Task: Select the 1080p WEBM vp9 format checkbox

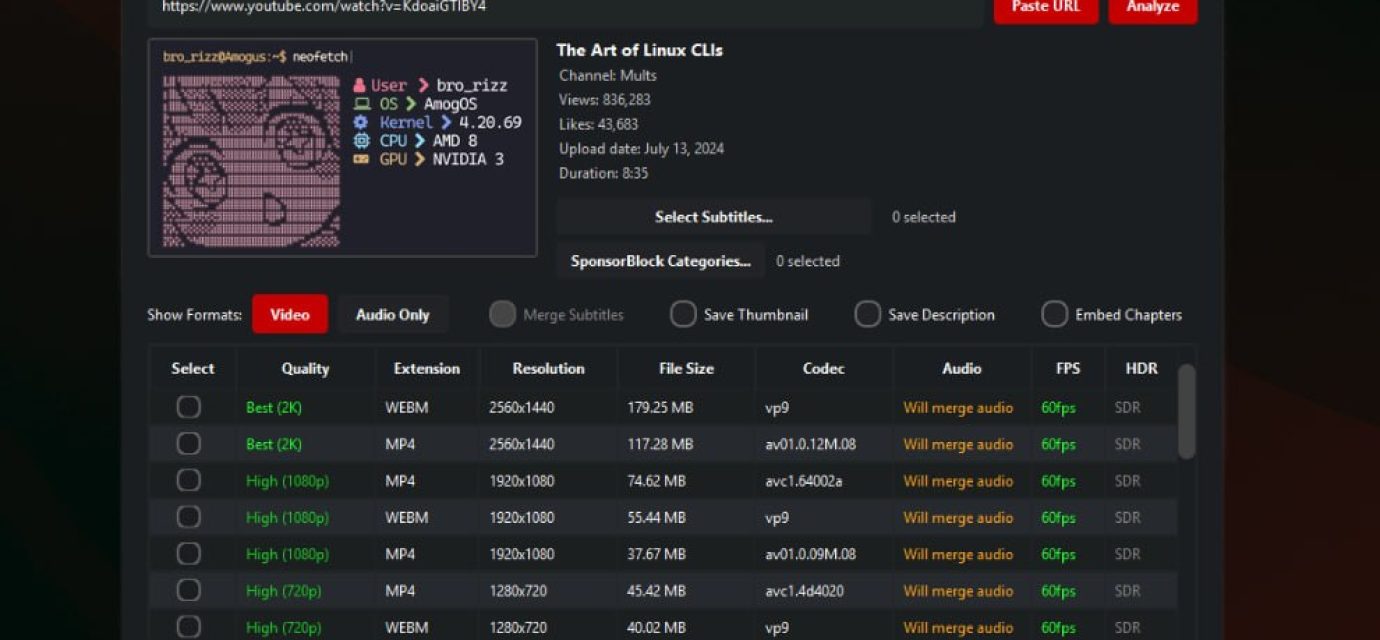Action: click(188, 517)
